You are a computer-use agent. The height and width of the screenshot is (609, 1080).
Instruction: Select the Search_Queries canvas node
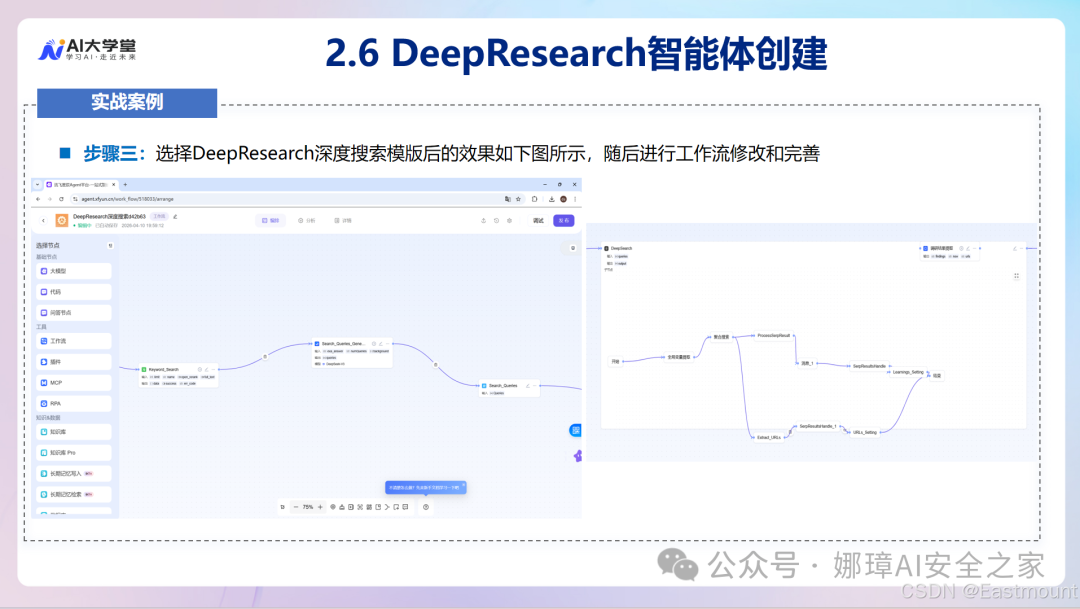(x=510, y=389)
